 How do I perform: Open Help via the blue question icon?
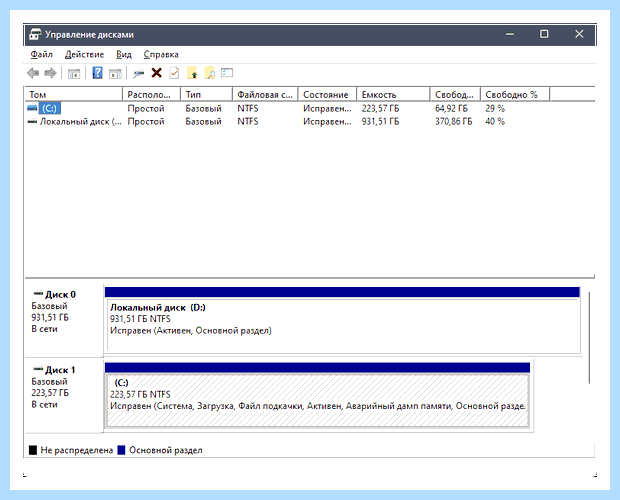coord(97,73)
